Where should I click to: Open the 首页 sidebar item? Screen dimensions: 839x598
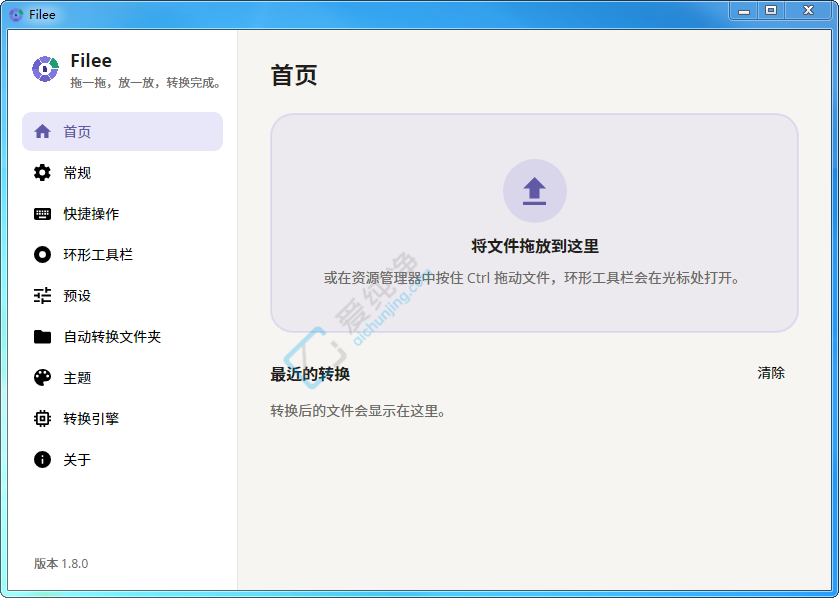(123, 132)
